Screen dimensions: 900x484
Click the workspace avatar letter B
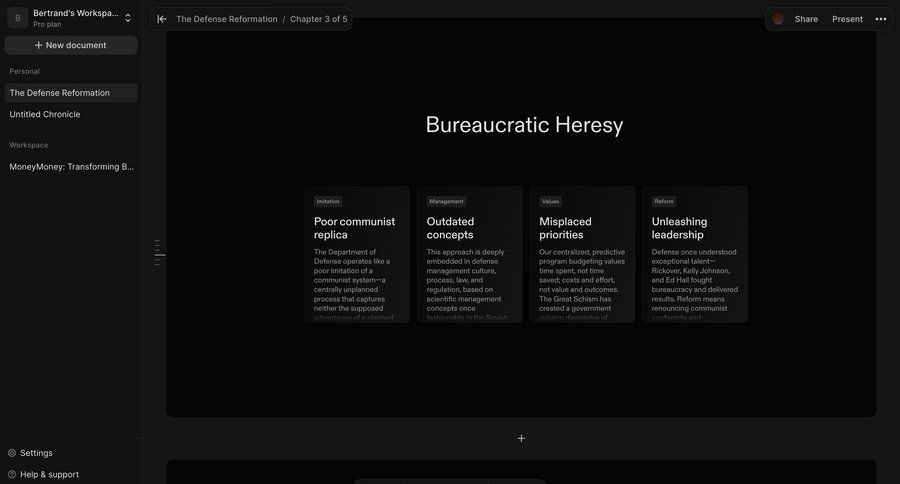[17, 18]
